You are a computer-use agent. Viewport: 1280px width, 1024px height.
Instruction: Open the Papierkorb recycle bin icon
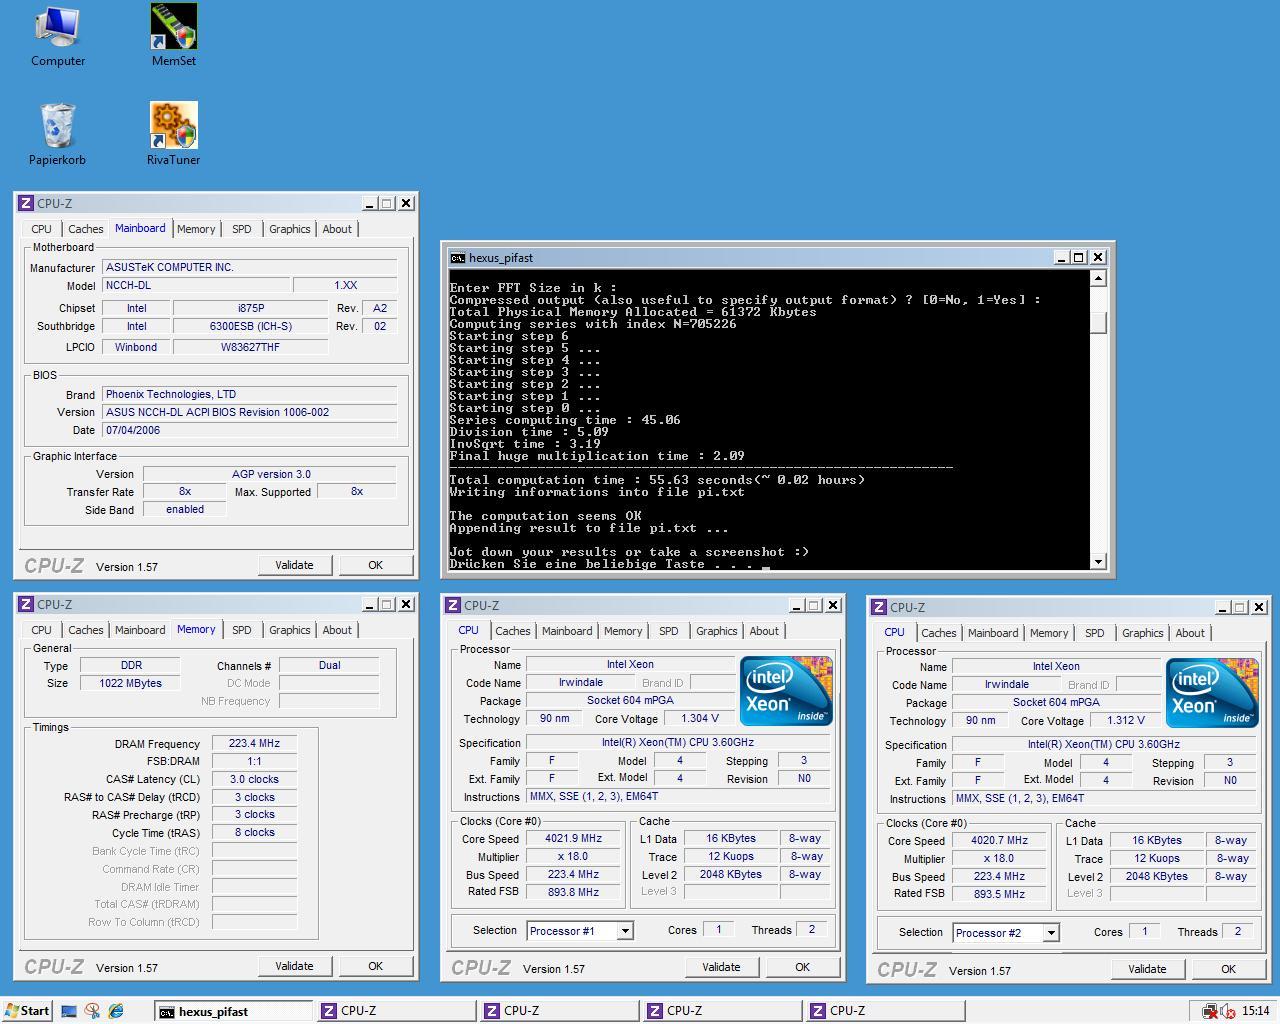pyautogui.click(x=57, y=135)
